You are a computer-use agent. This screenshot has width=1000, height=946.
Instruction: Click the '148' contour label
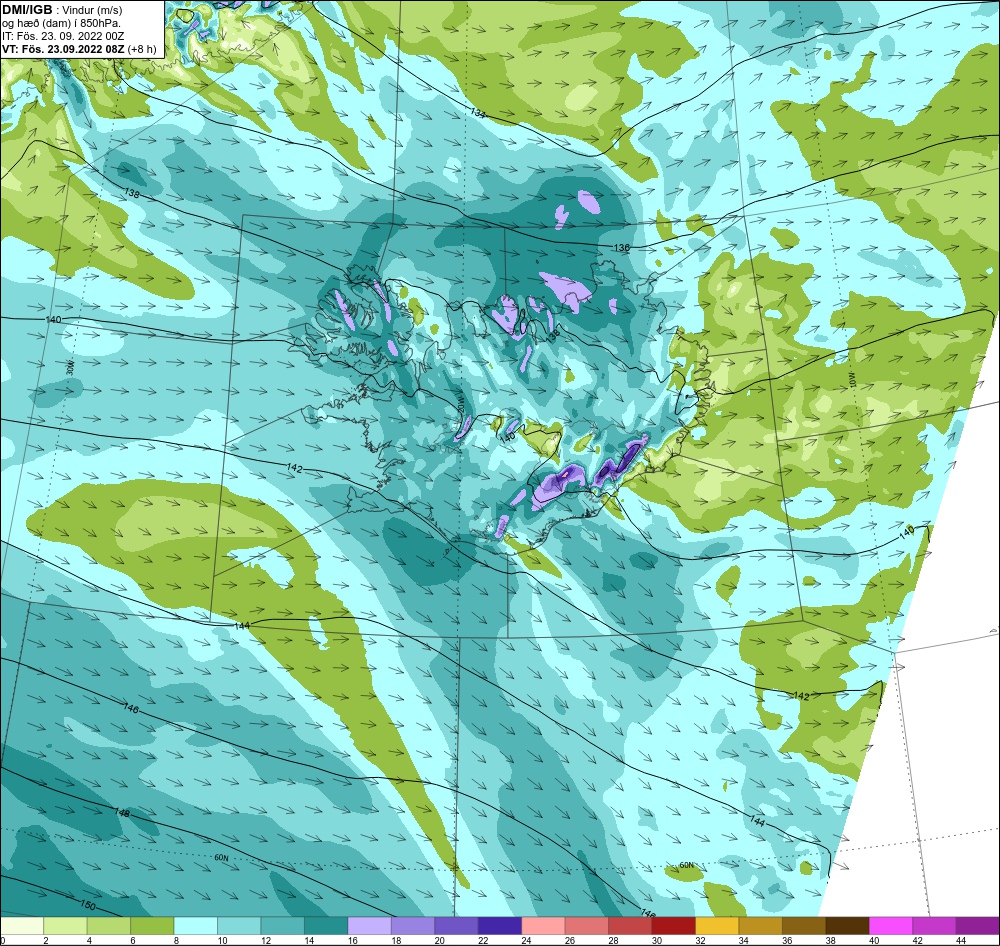click(122, 813)
